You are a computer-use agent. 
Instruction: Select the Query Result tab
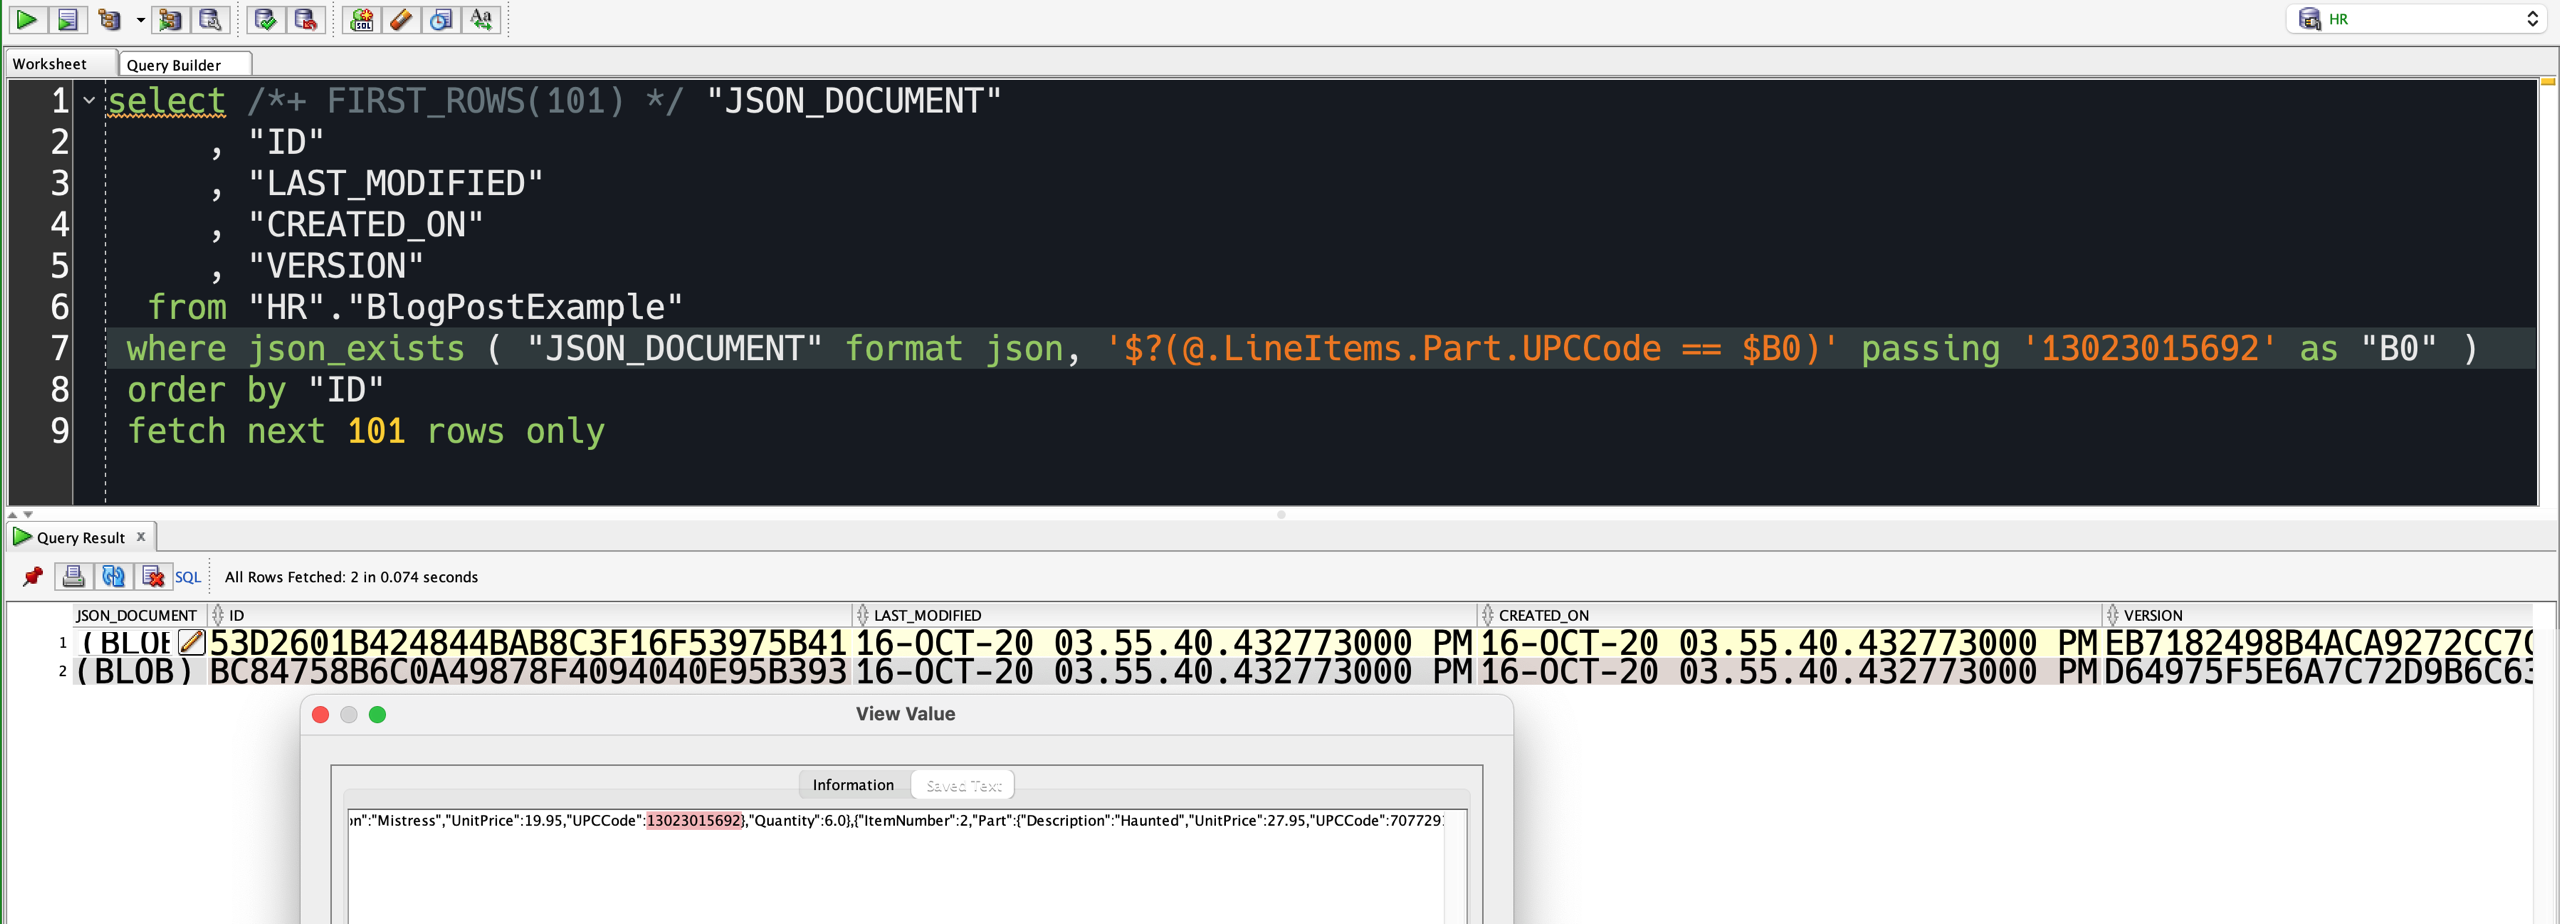(x=81, y=537)
